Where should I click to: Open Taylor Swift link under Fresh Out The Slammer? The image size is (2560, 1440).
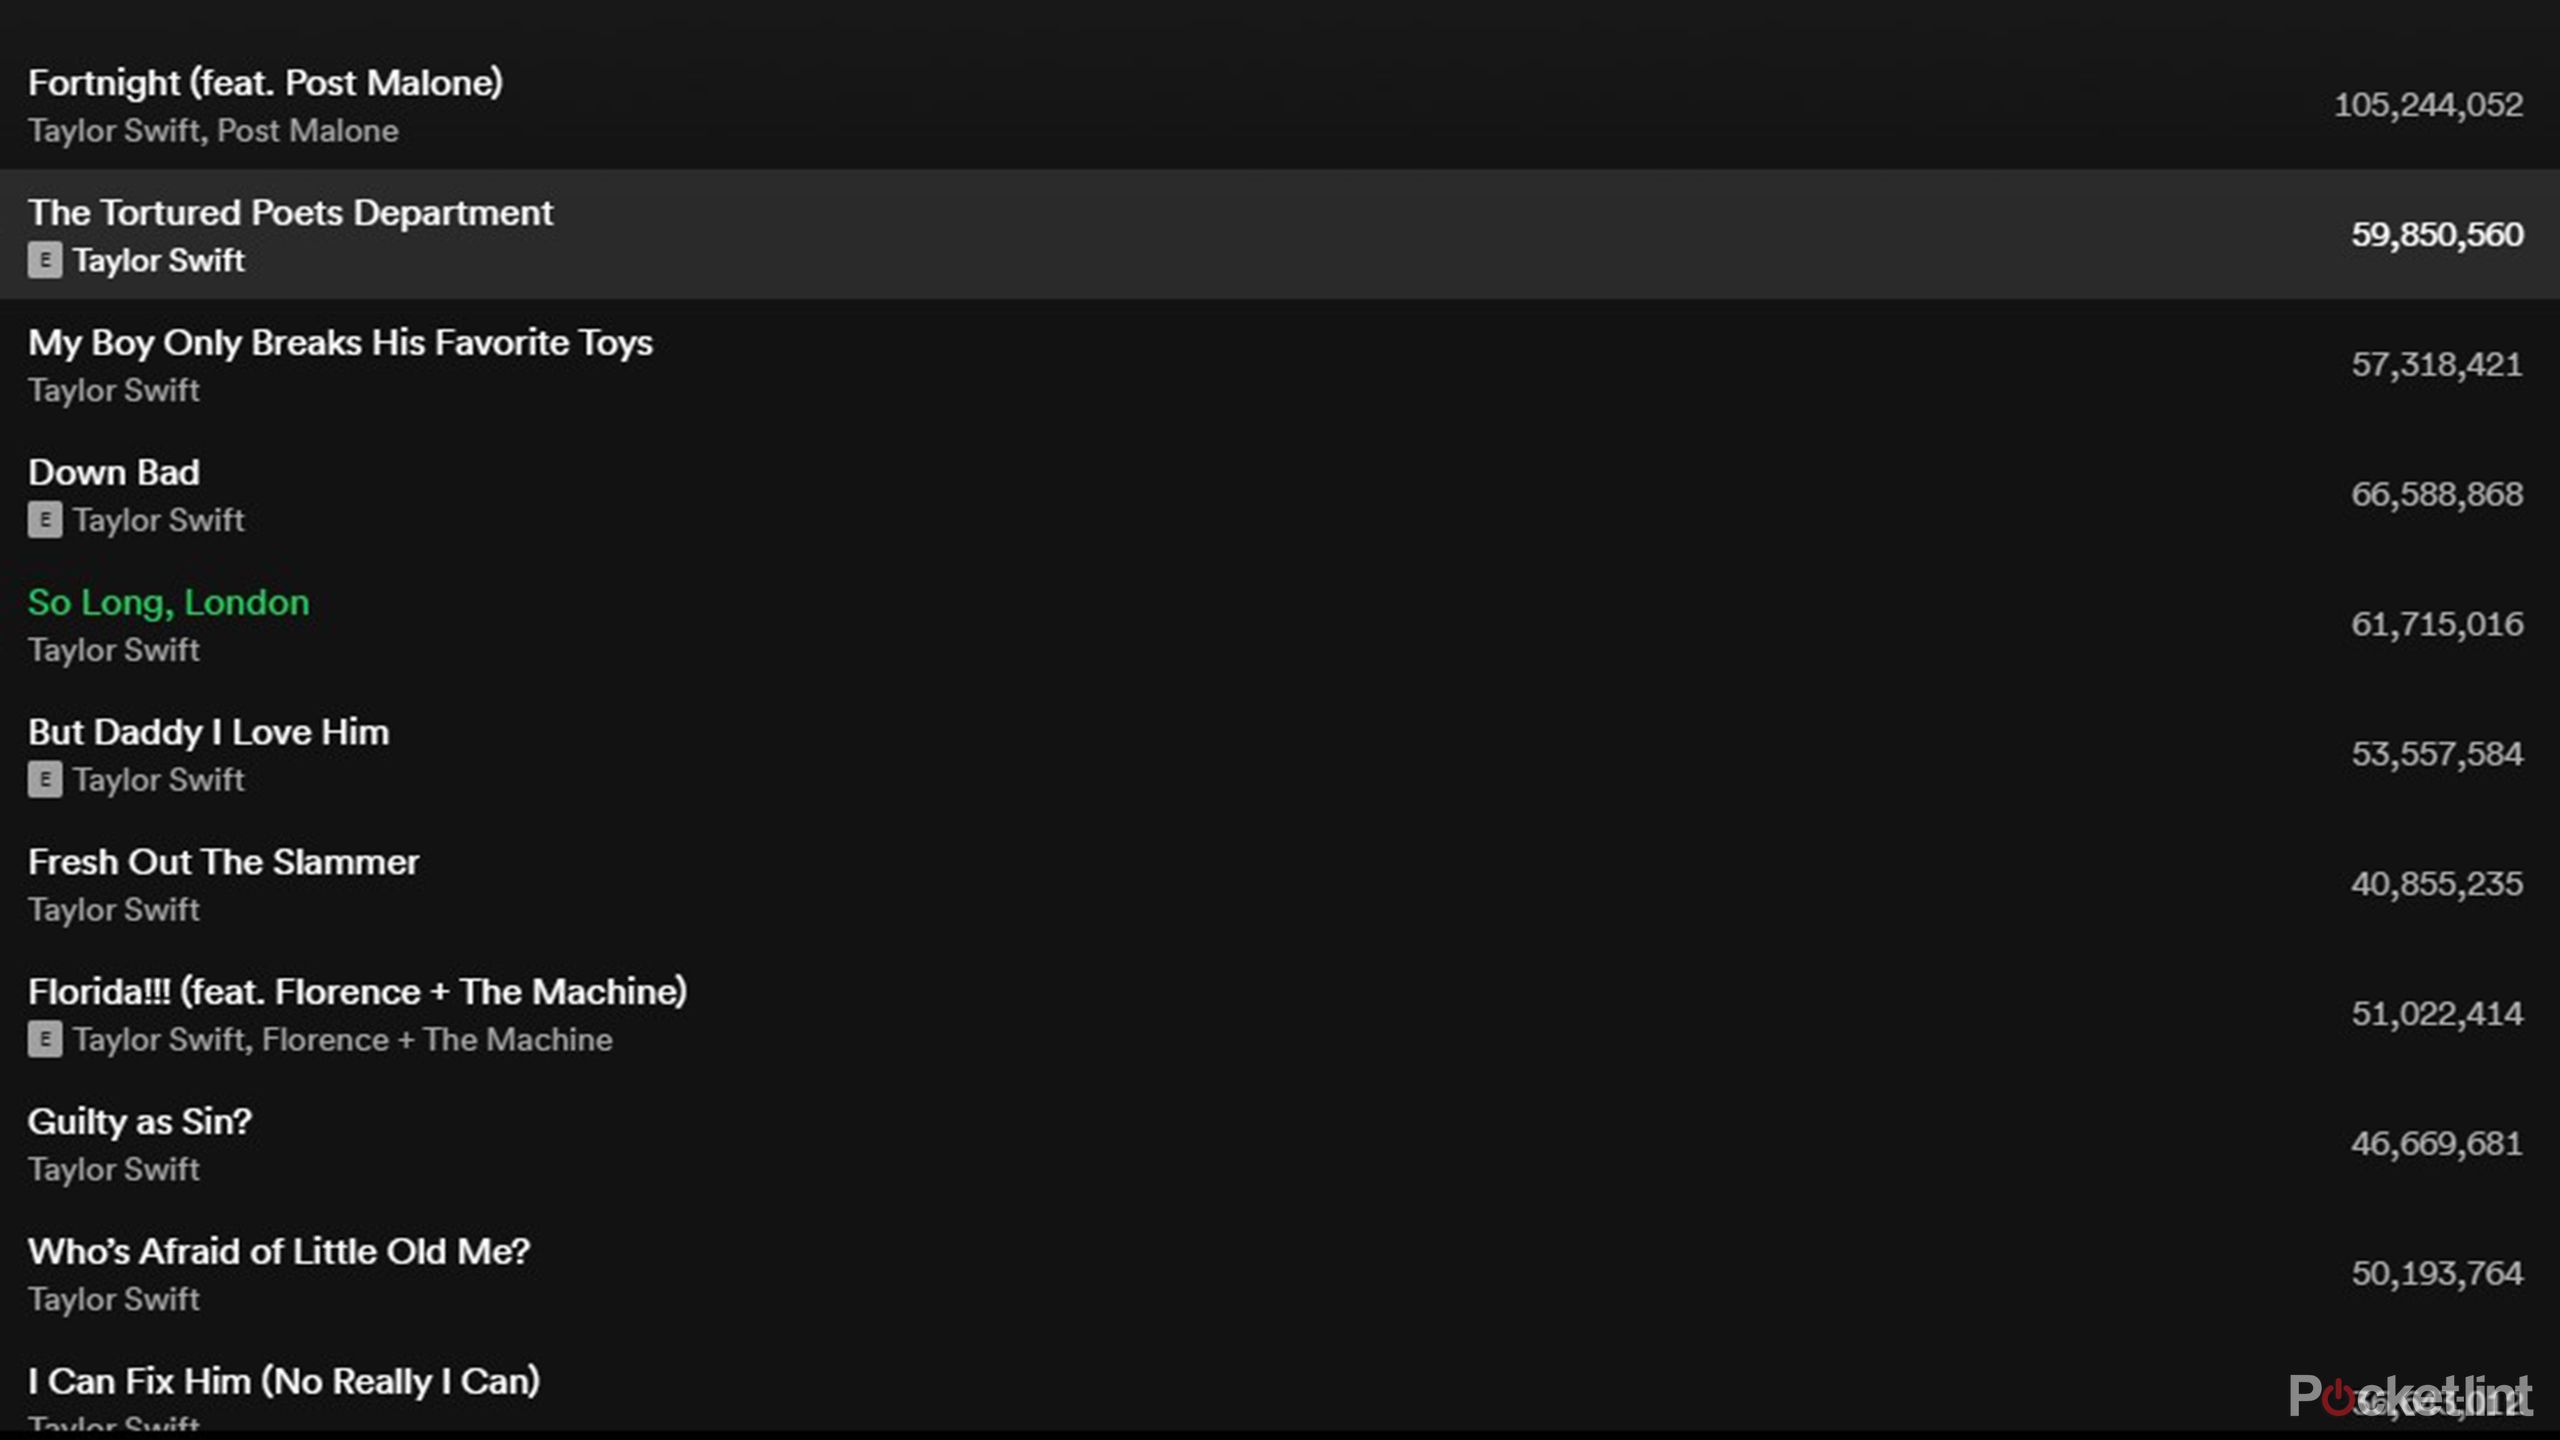coord(113,911)
